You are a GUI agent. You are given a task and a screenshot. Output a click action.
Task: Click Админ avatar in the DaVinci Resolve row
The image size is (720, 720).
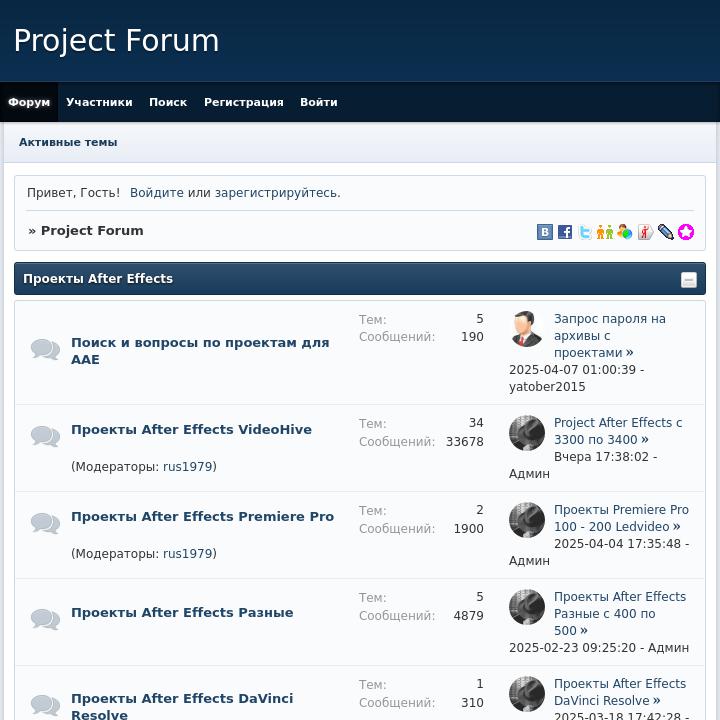click(x=527, y=694)
